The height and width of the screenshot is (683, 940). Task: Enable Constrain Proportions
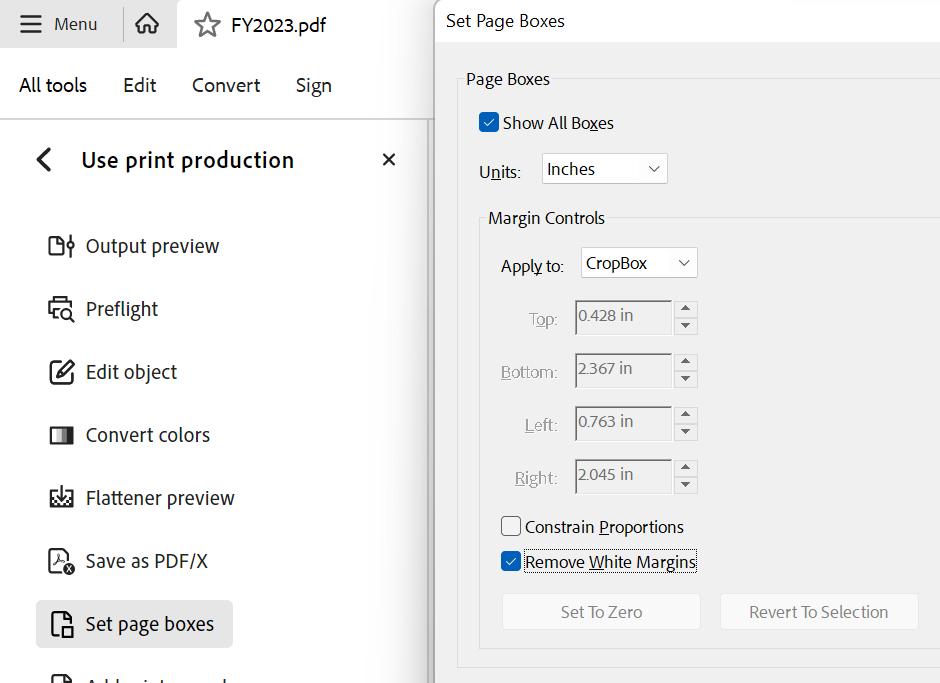(511, 526)
